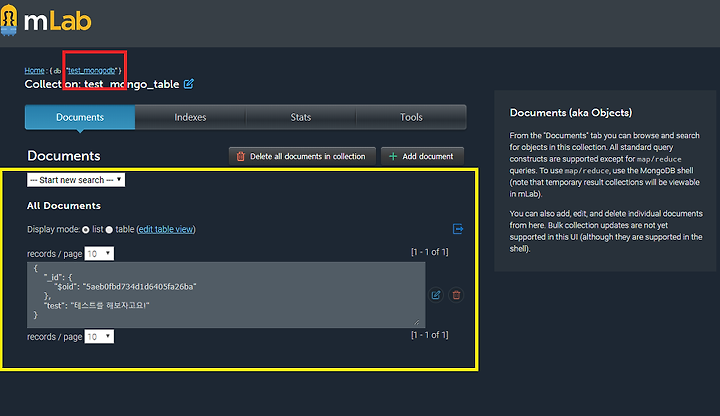720x416 pixels.
Task: Select the list display mode radio
Action: pyautogui.click(x=86, y=230)
